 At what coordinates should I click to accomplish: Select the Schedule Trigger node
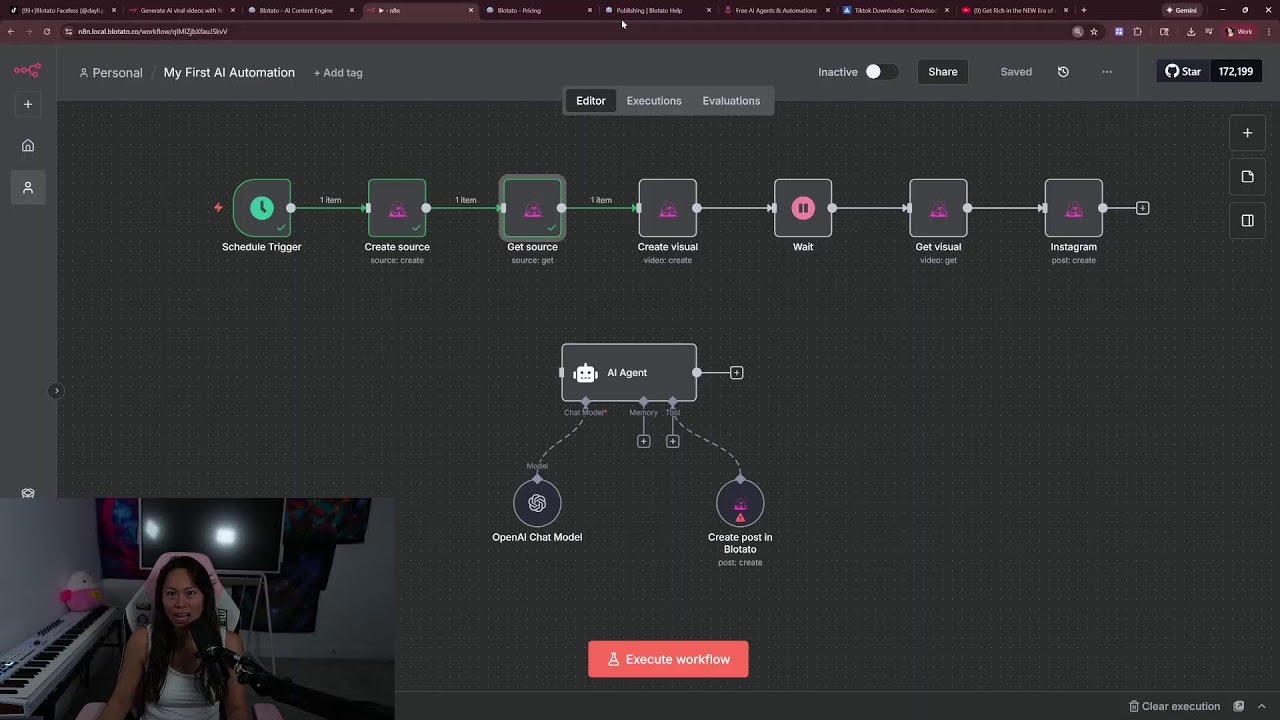pyautogui.click(x=262, y=208)
